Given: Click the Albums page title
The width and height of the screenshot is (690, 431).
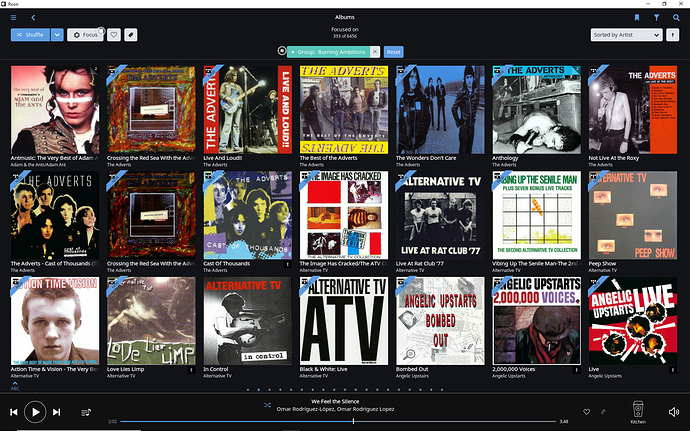Looking at the screenshot, I should point(345,17).
